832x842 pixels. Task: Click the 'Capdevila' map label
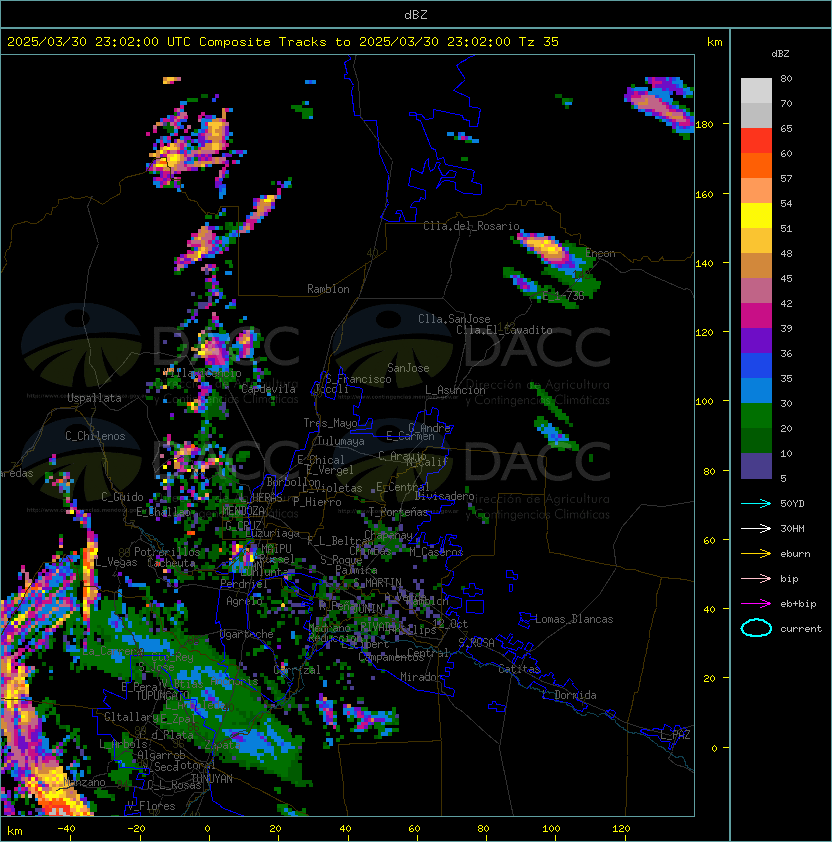point(268,389)
